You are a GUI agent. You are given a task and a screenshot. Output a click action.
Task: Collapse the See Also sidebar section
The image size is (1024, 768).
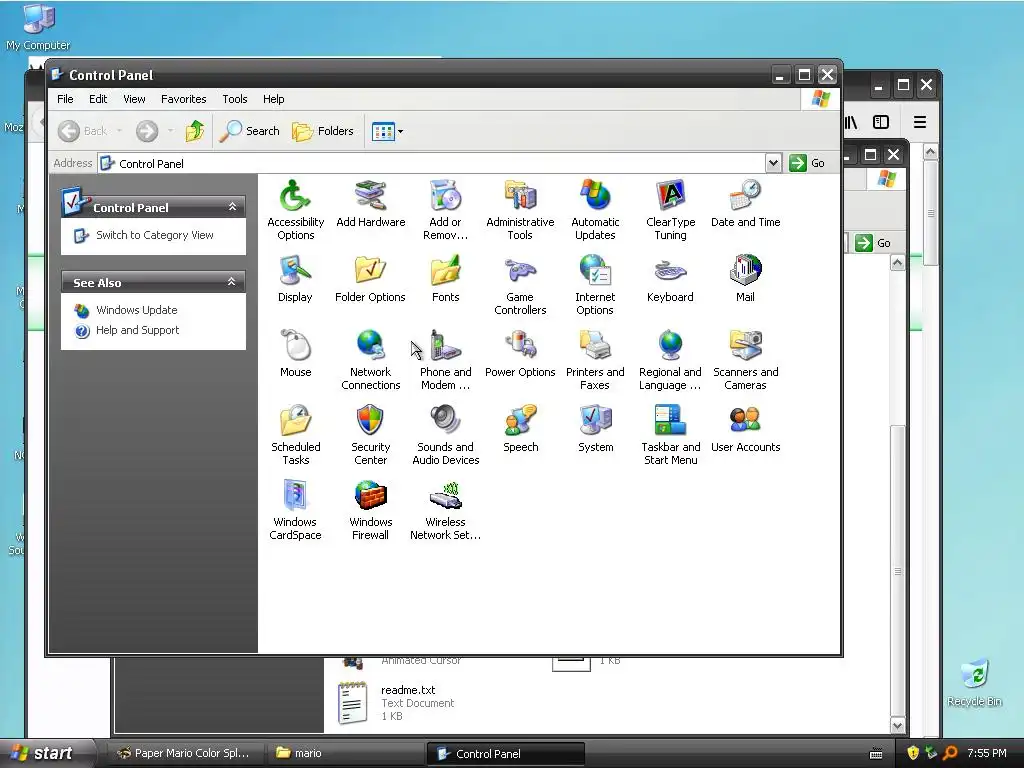point(231,282)
